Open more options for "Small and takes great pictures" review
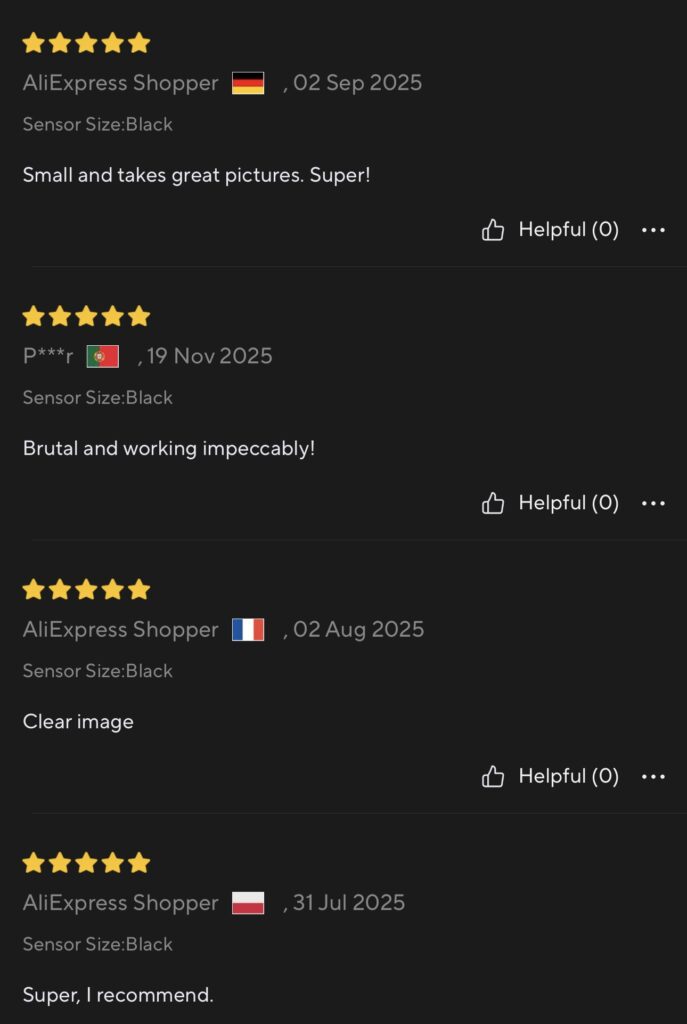Image resolution: width=687 pixels, height=1024 pixels. click(x=653, y=231)
